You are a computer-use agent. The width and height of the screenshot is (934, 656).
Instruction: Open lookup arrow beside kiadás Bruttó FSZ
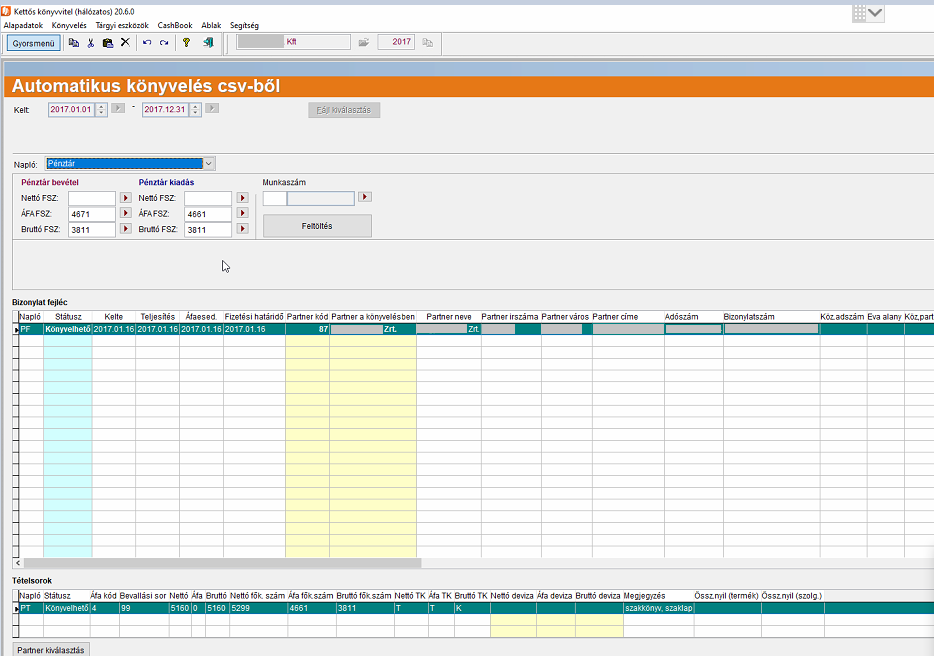pyautogui.click(x=242, y=229)
